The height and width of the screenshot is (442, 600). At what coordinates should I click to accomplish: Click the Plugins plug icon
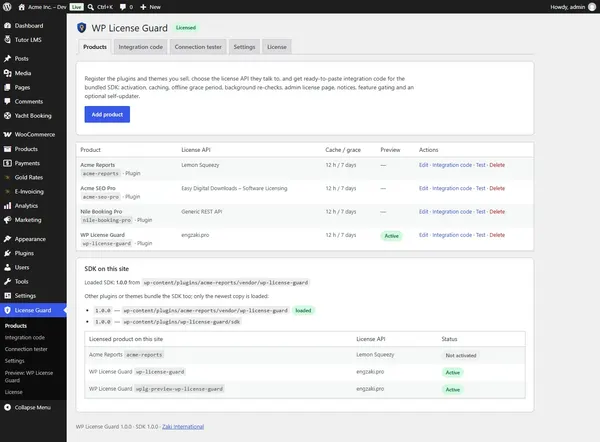click(x=7, y=253)
